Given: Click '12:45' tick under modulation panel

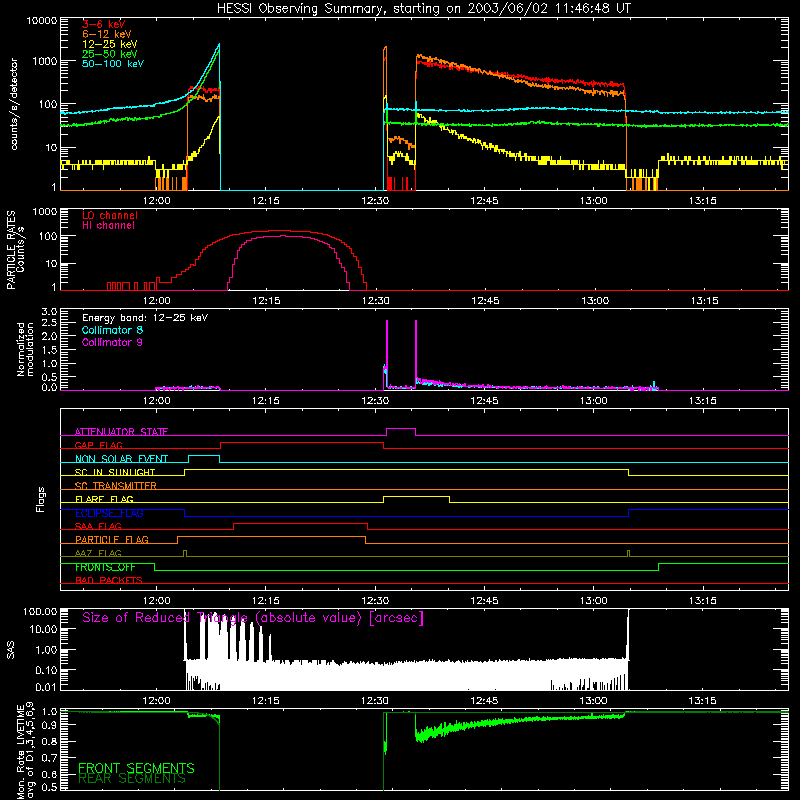Looking at the screenshot, I should (x=484, y=401).
